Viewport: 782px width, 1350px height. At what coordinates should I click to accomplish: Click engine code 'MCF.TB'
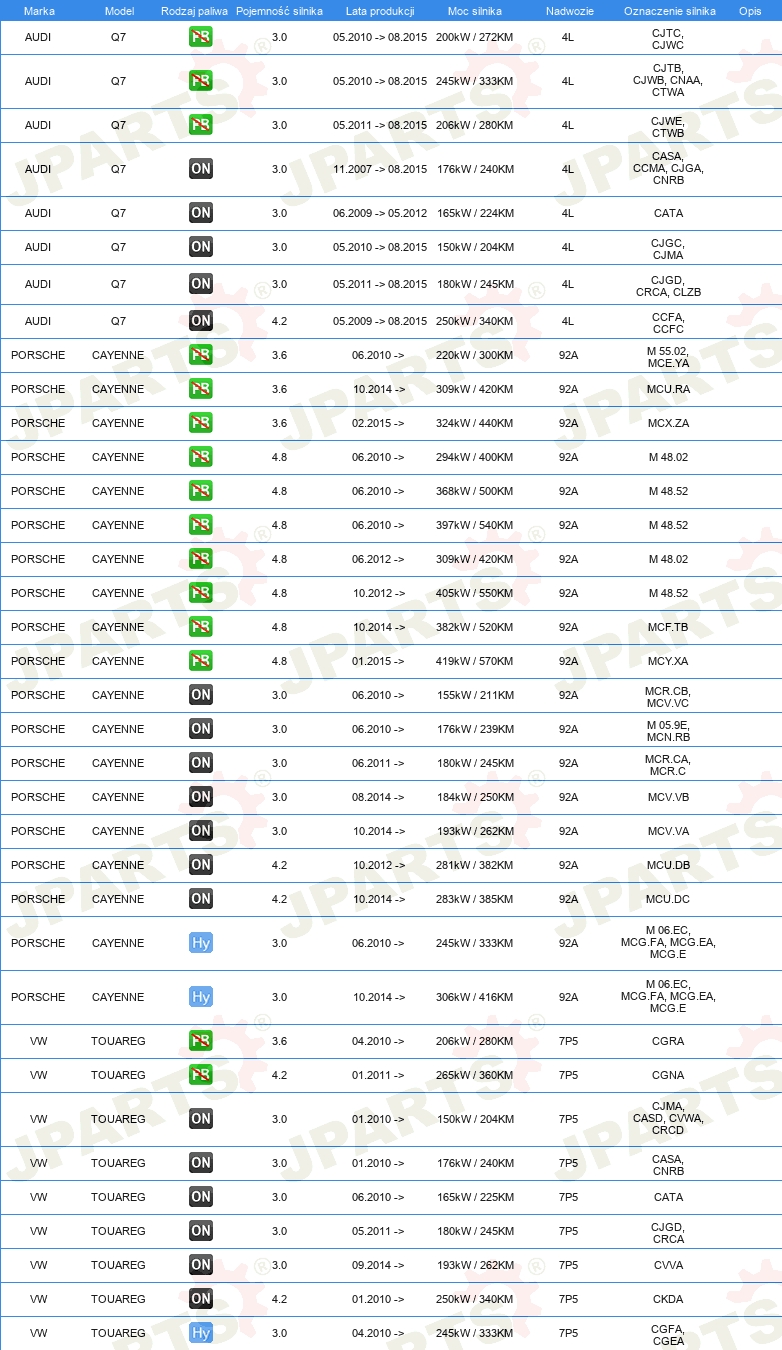pyautogui.click(x=668, y=627)
